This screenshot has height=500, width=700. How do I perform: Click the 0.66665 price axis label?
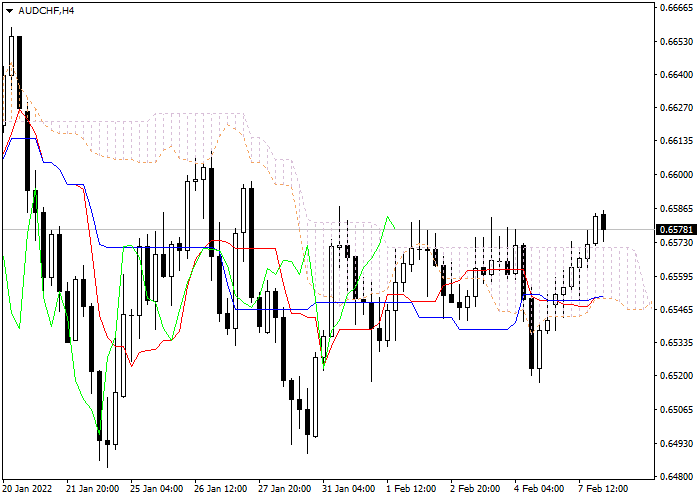click(x=676, y=8)
